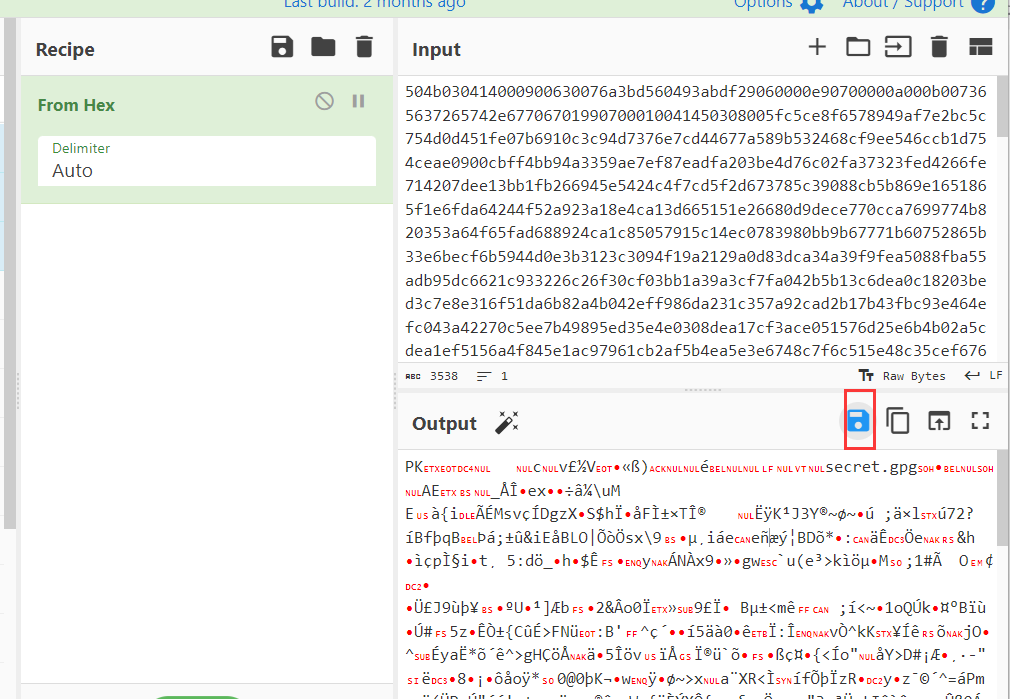Click the Magic wand in Output
Screen dimensions: 1010x699
pyautogui.click(x=507, y=423)
